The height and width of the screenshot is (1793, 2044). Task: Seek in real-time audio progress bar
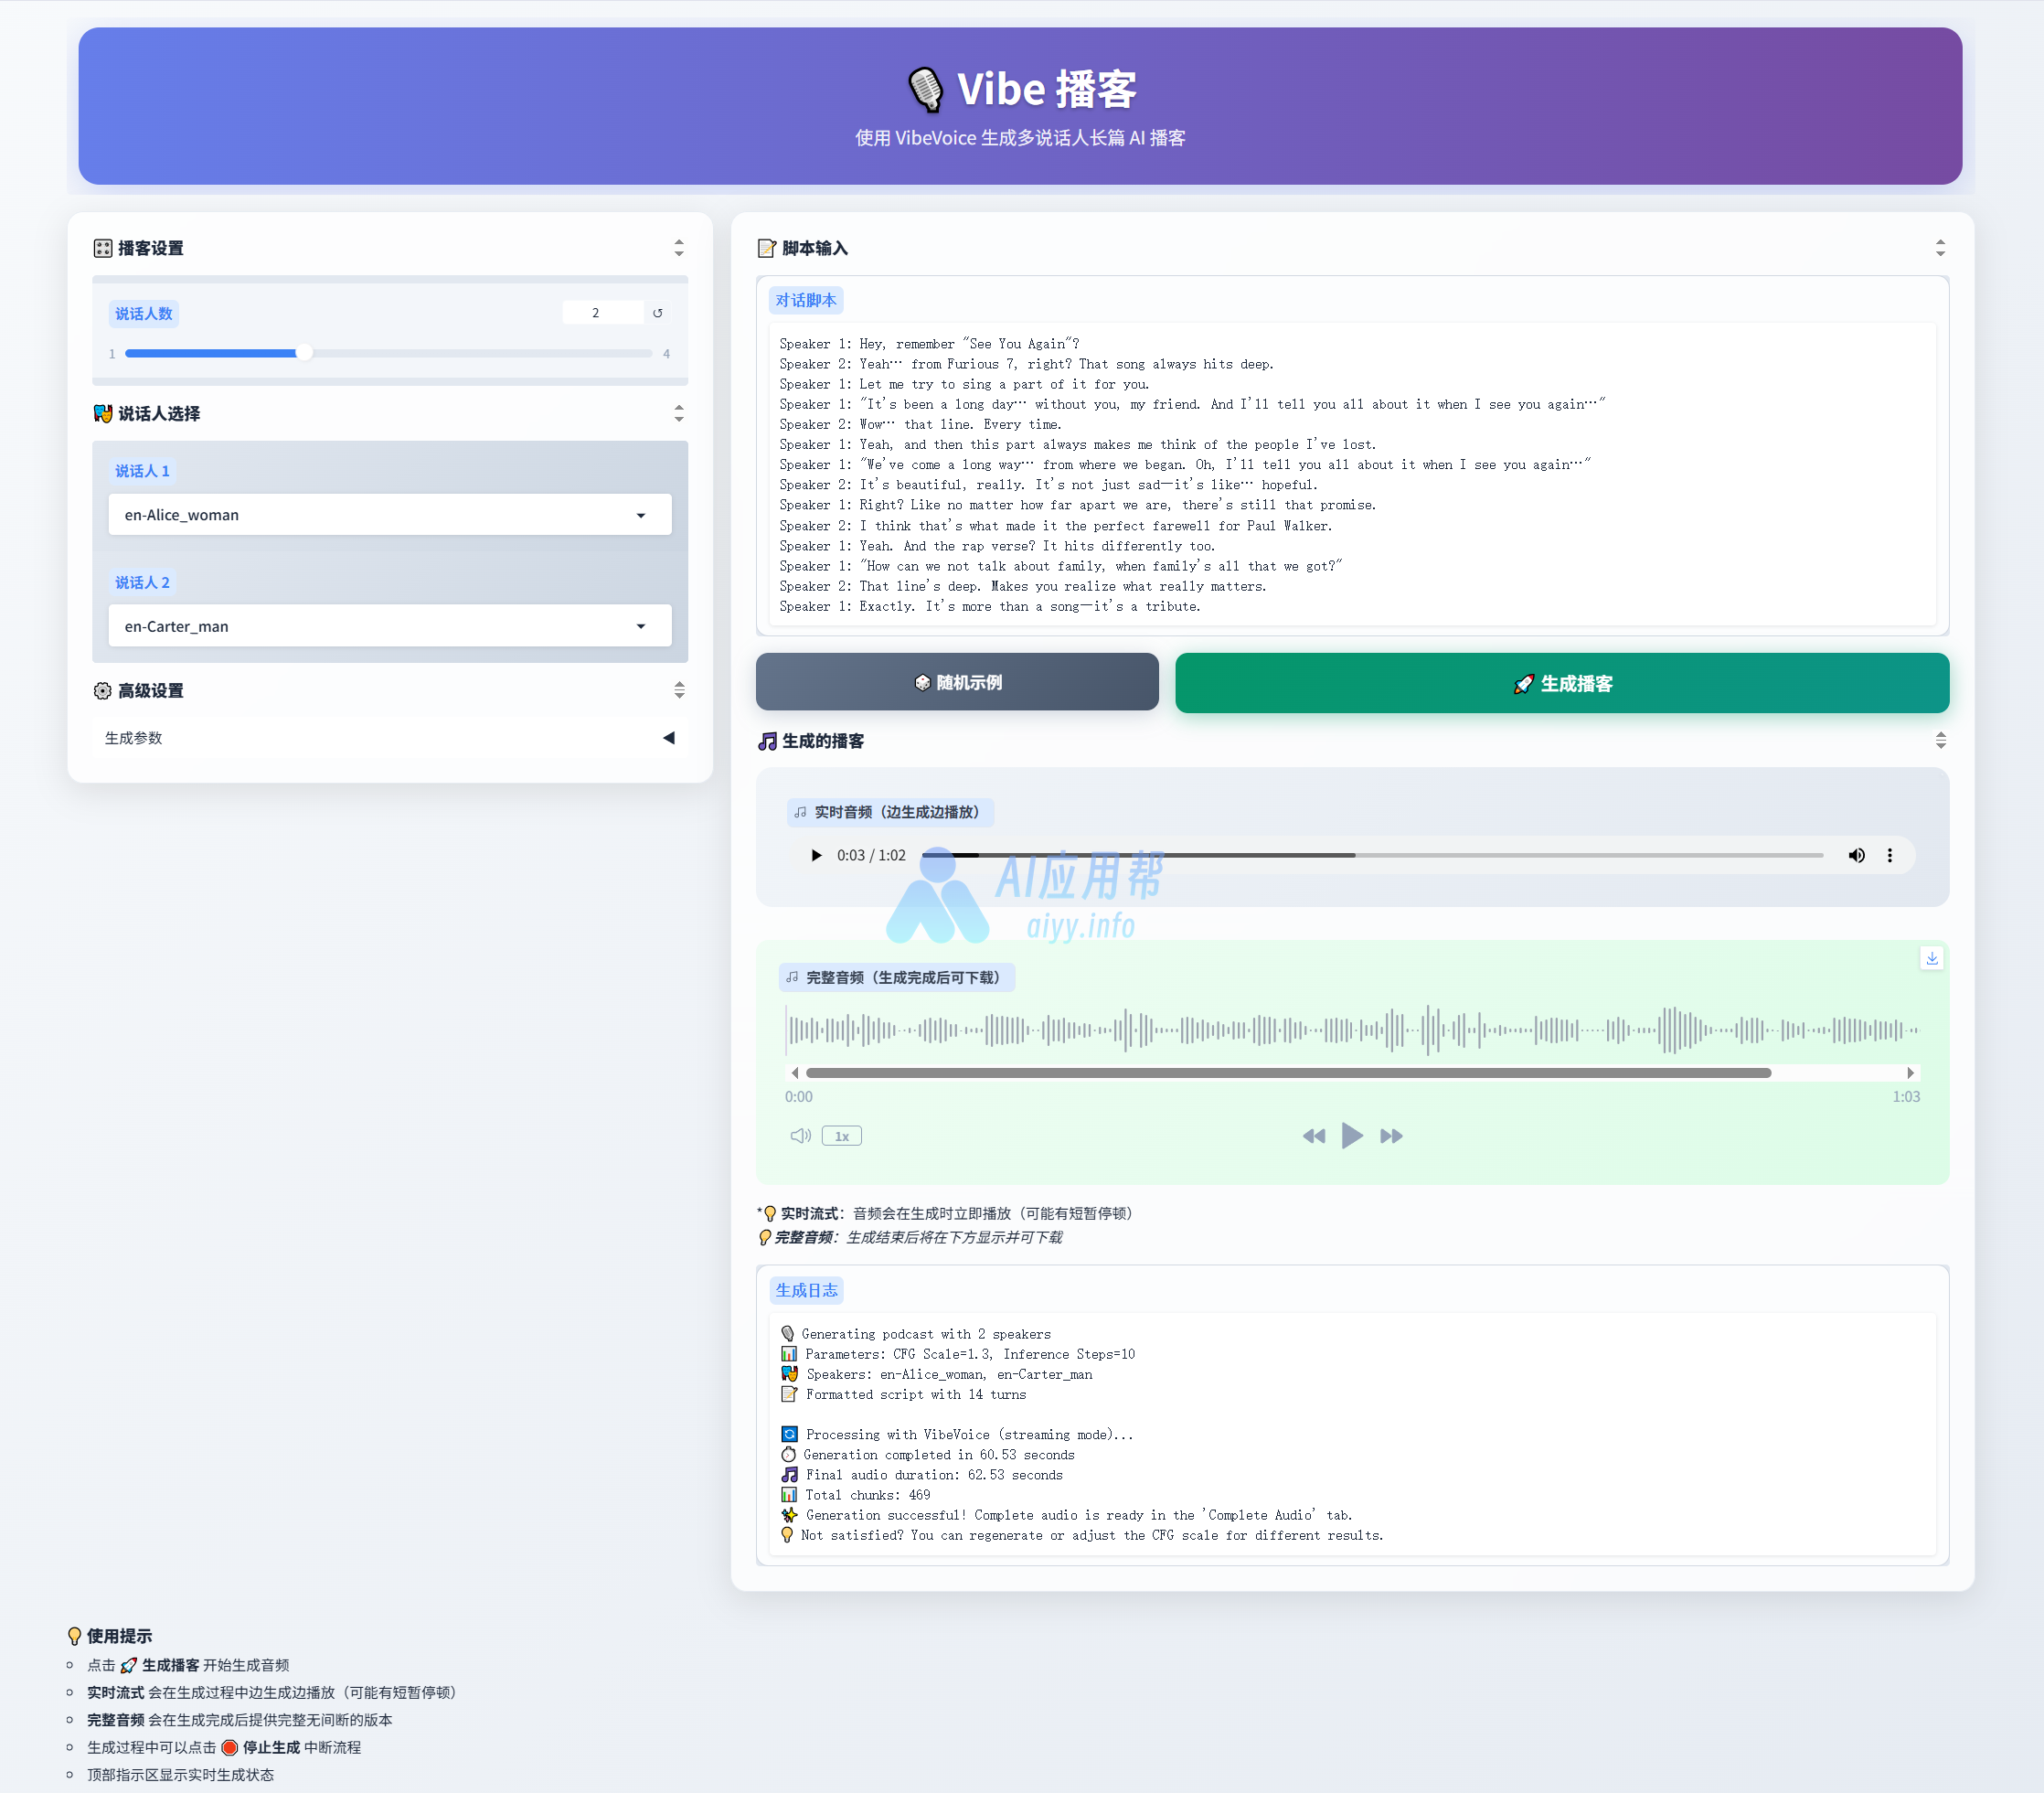pos(1372,855)
